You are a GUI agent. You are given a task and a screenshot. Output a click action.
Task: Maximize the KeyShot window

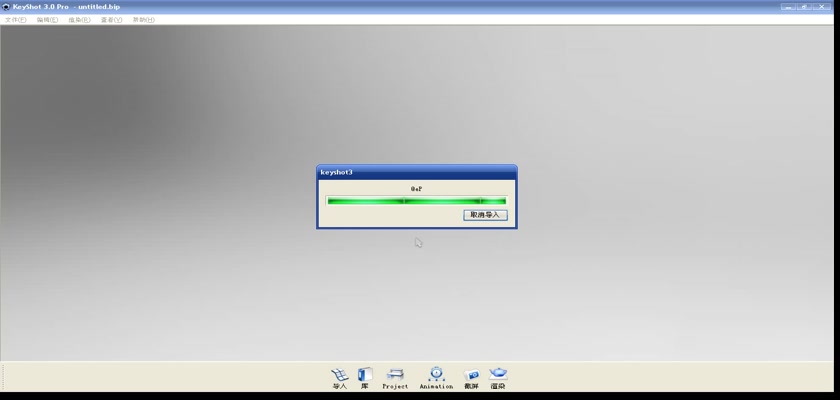[x=805, y=7]
